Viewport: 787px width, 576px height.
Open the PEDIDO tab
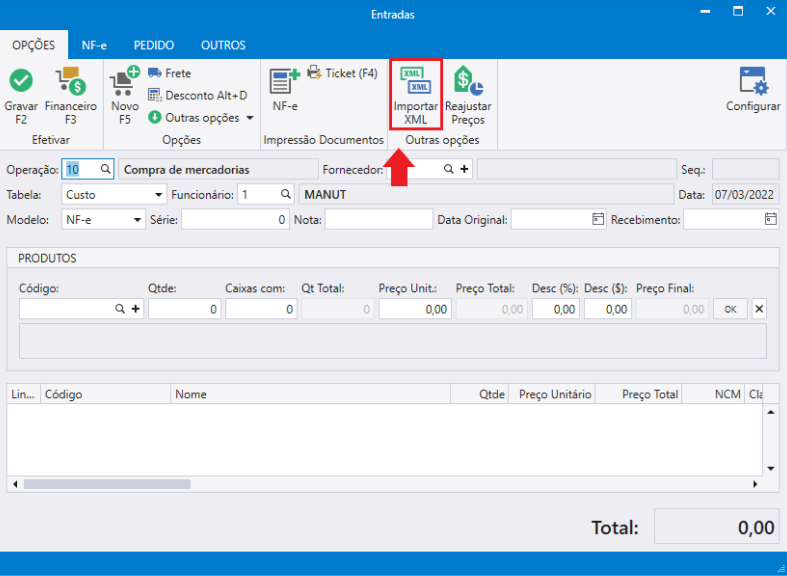click(x=154, y=45)
